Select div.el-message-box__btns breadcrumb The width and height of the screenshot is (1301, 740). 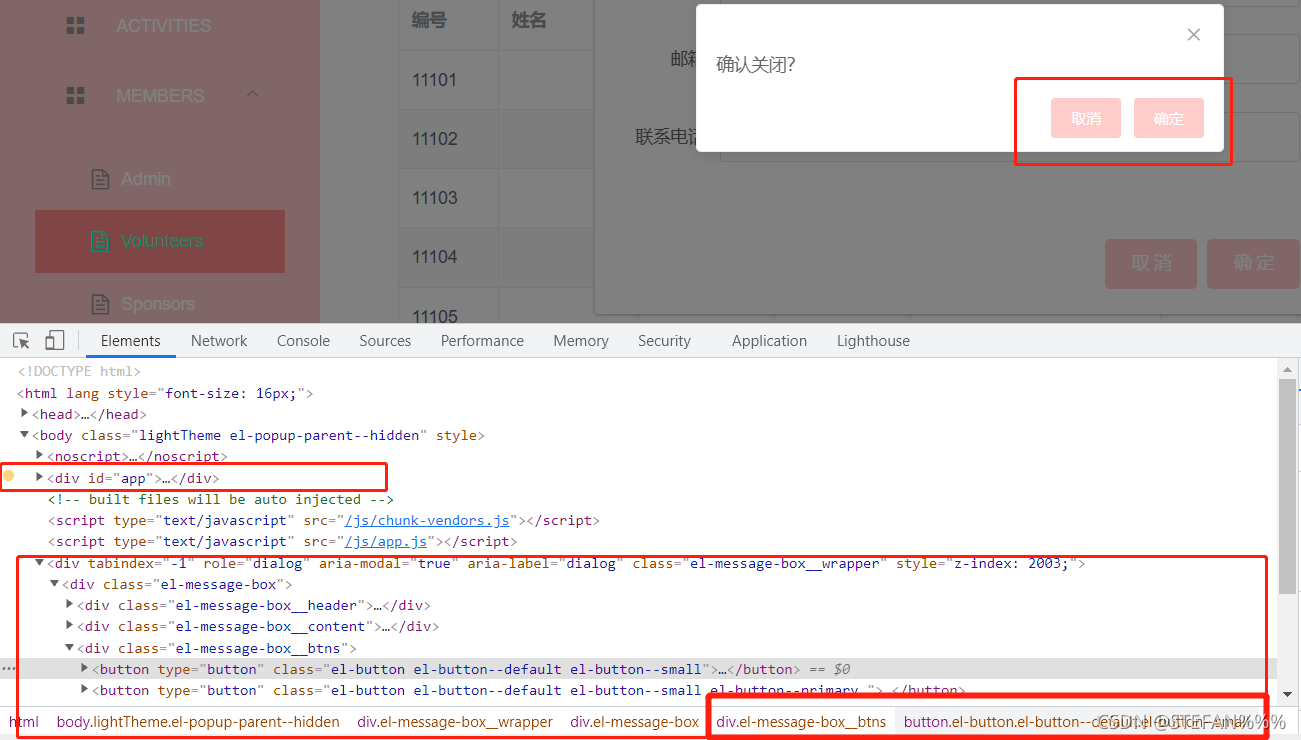pos(801,721)
